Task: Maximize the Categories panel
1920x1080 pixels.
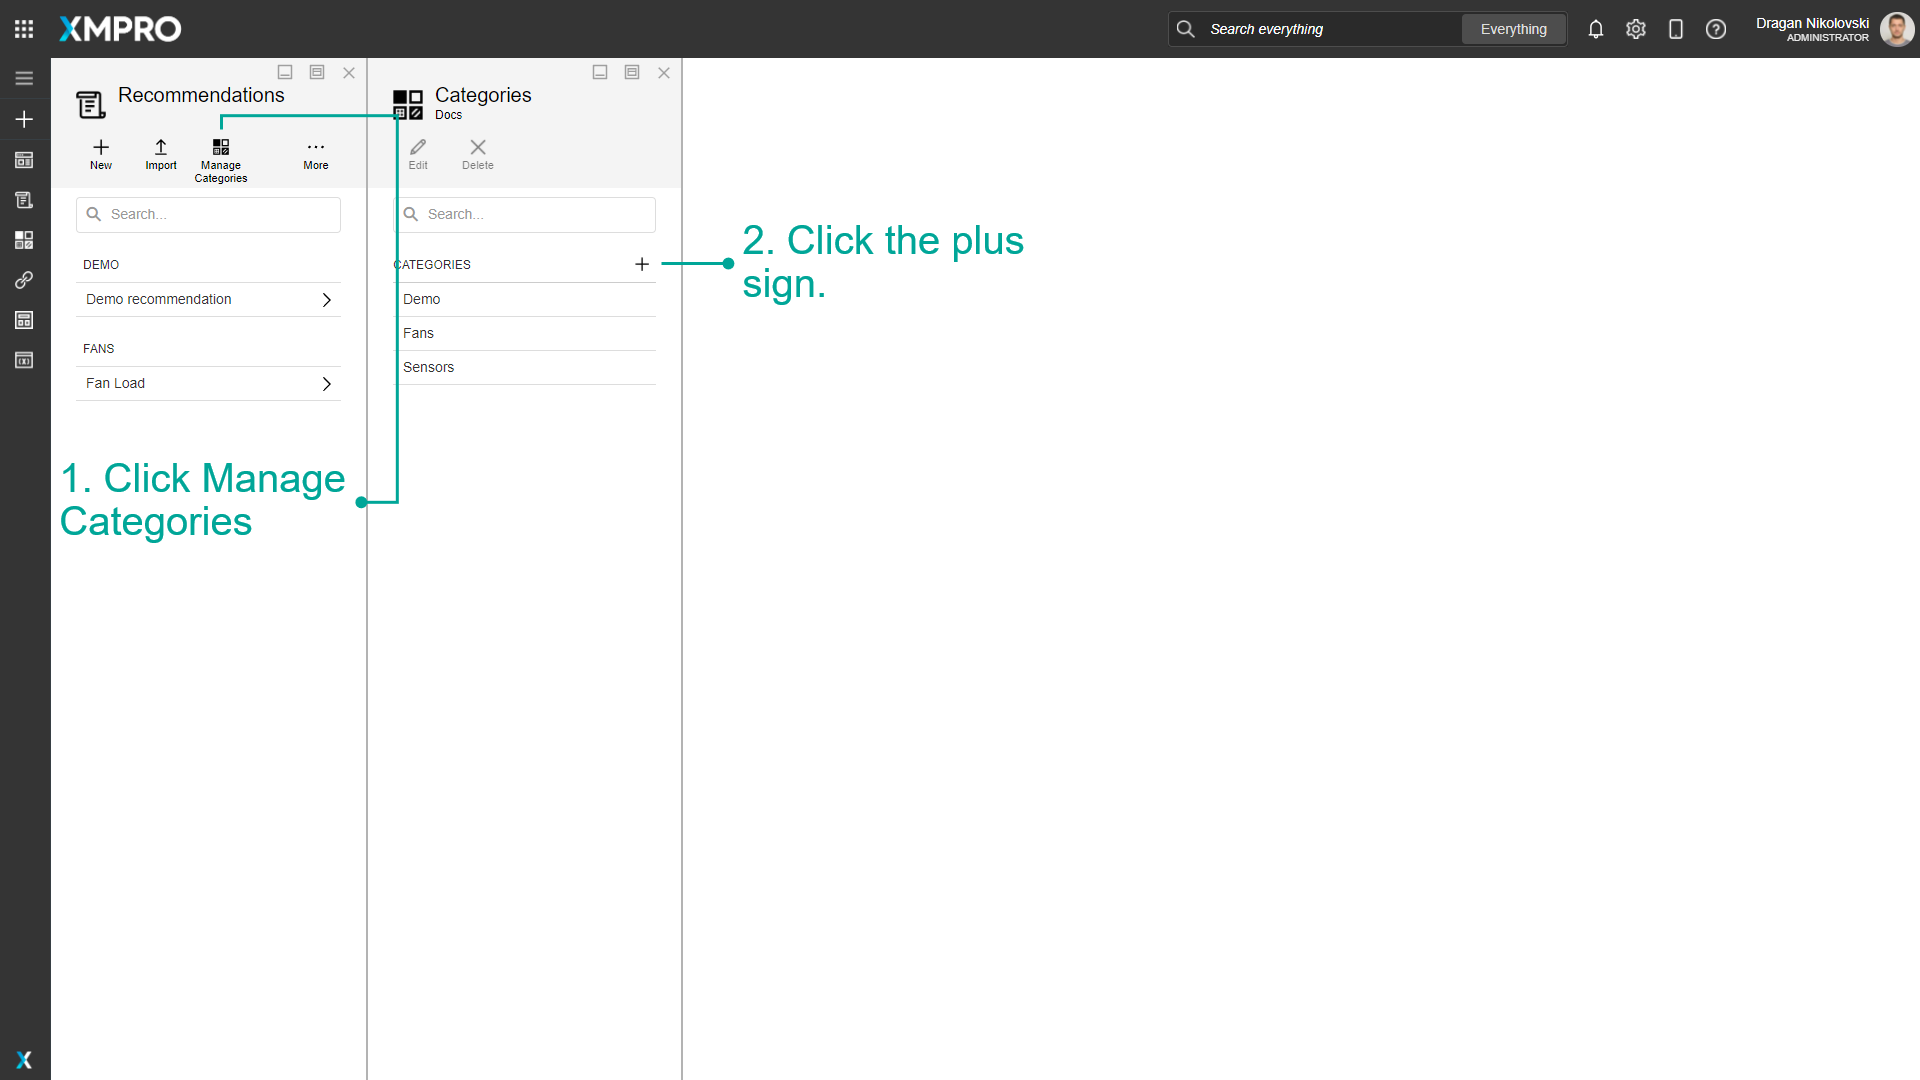Action: pos(632,72)
